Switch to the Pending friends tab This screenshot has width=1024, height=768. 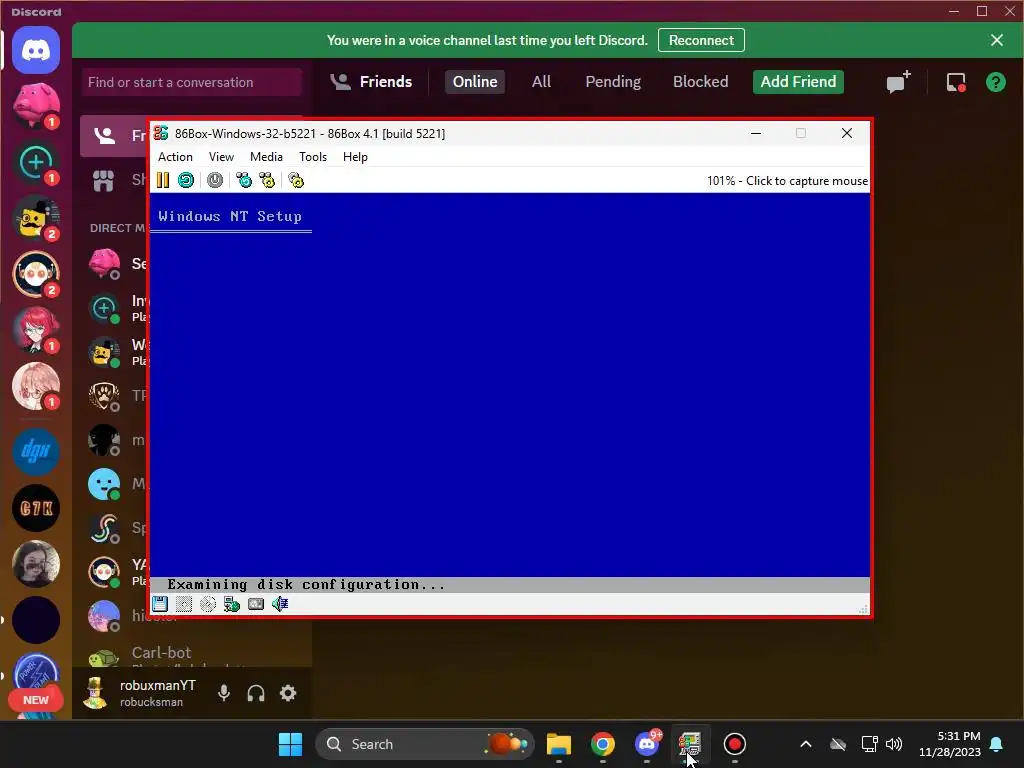[x=613, y=82]
